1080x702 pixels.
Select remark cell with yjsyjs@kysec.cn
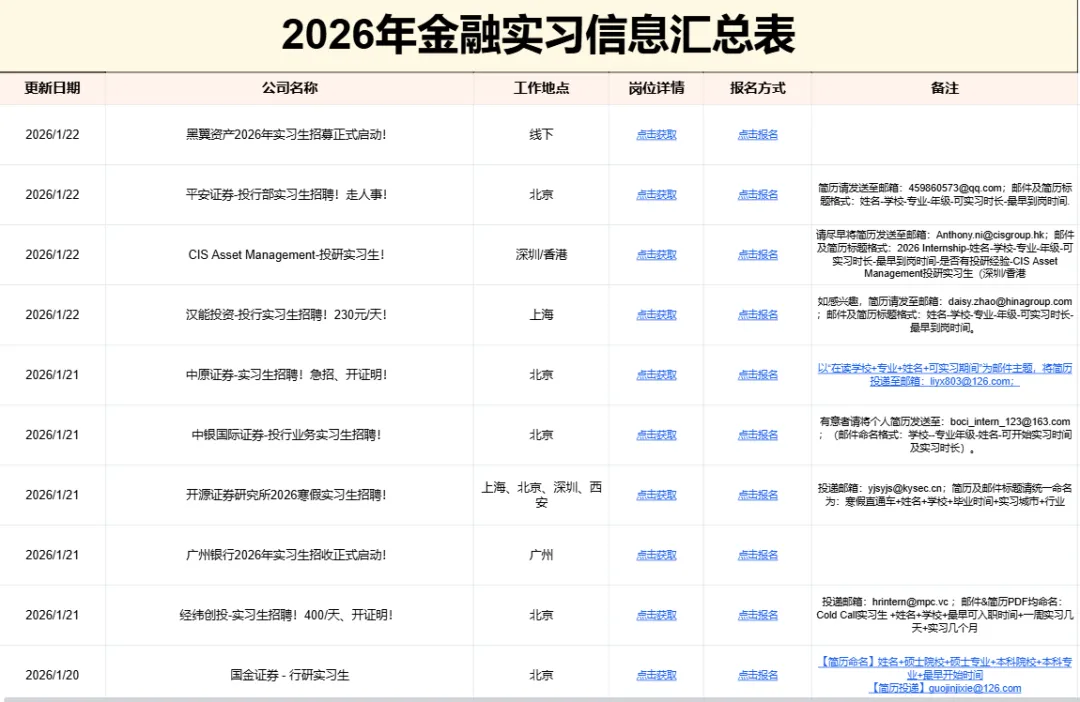(x=944, y=495)
